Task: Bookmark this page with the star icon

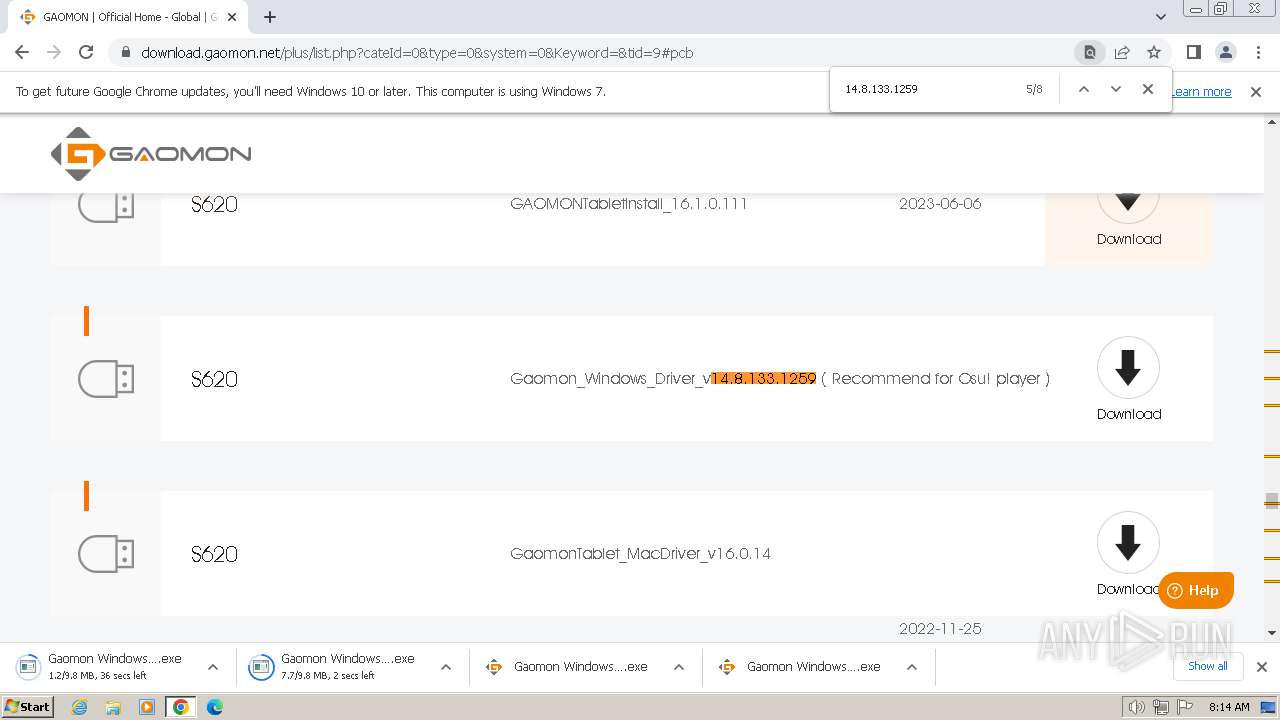Action: click(1154, 52)
